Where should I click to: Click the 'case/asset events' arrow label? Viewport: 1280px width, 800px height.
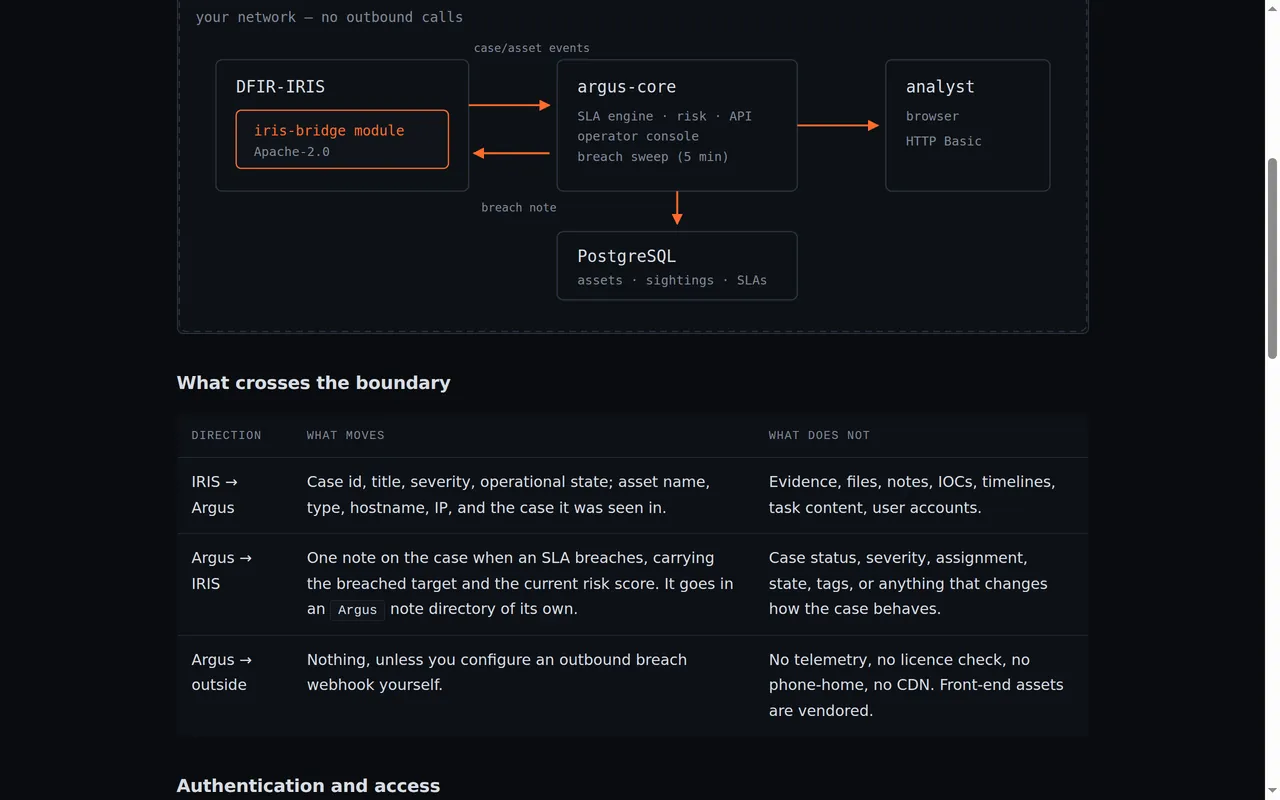[531, 48]
